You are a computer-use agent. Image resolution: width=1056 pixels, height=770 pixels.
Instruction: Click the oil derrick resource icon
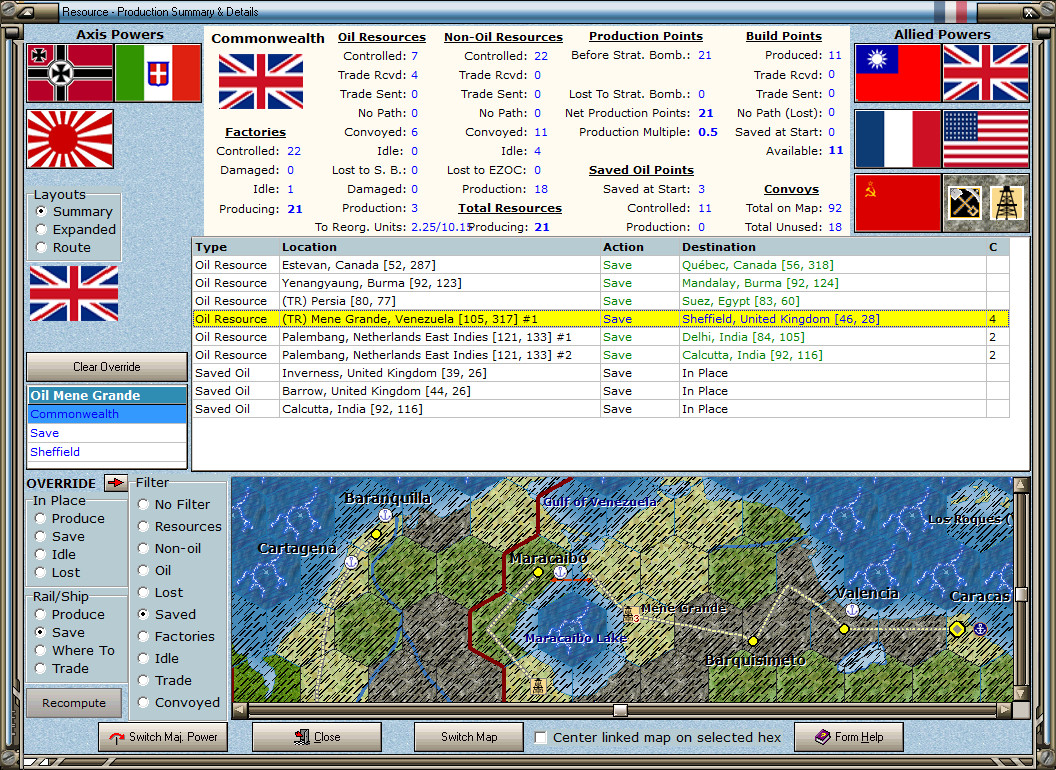1007,203
